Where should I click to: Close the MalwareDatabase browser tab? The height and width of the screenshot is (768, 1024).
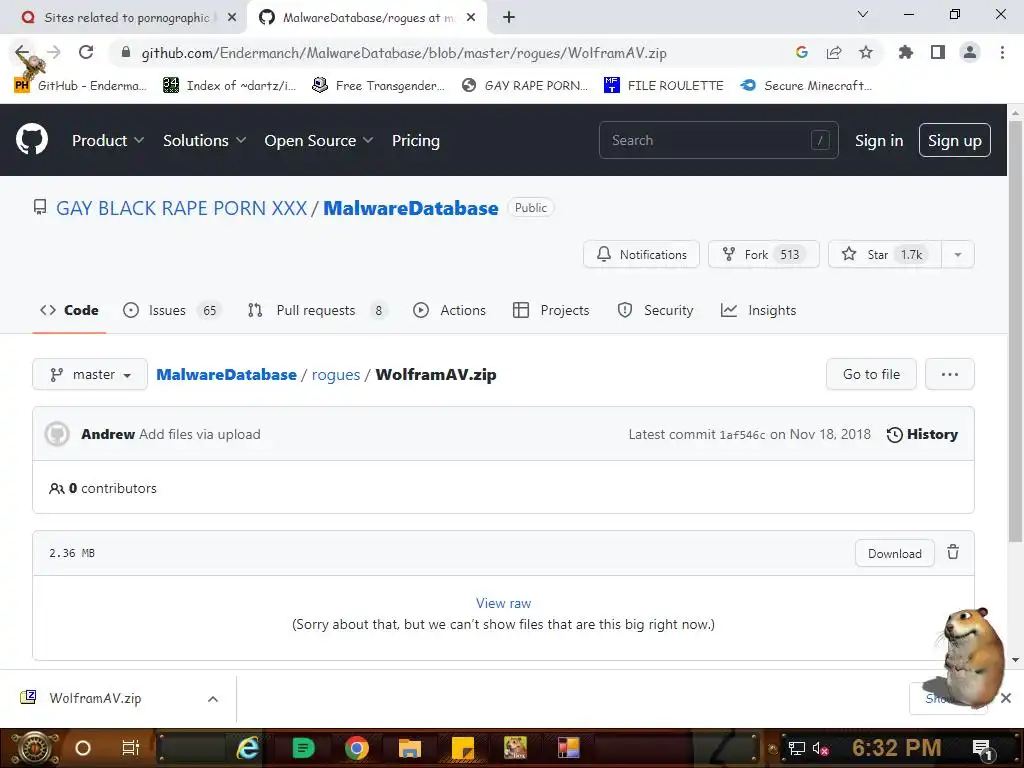[471, 18]
